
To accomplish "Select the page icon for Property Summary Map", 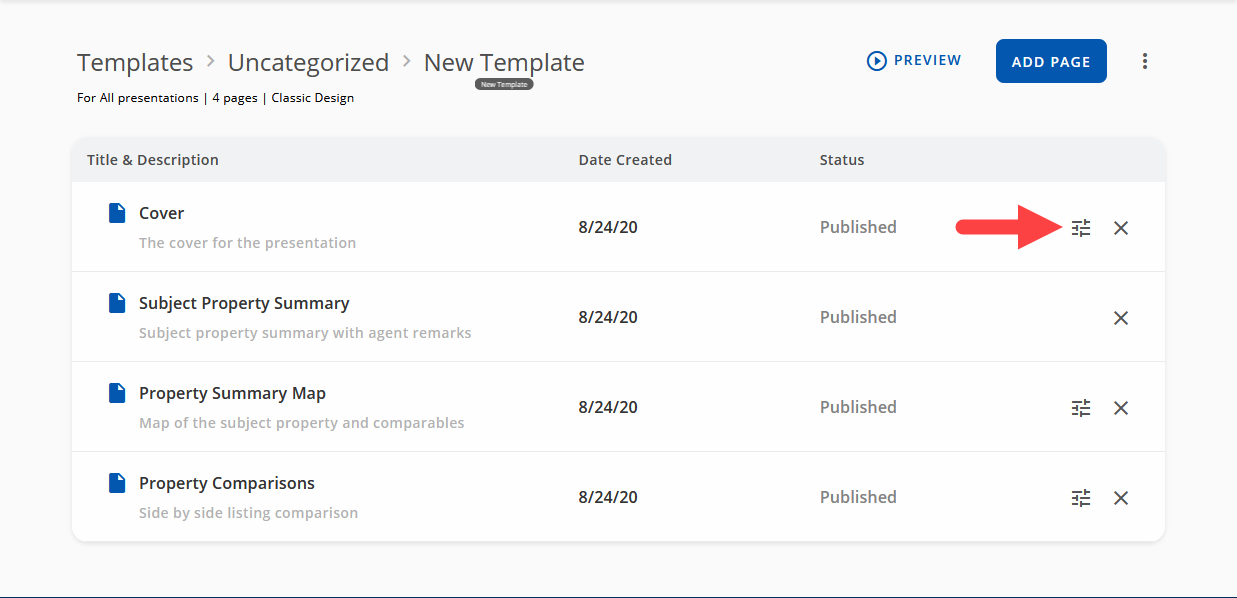I will (116, 392).
